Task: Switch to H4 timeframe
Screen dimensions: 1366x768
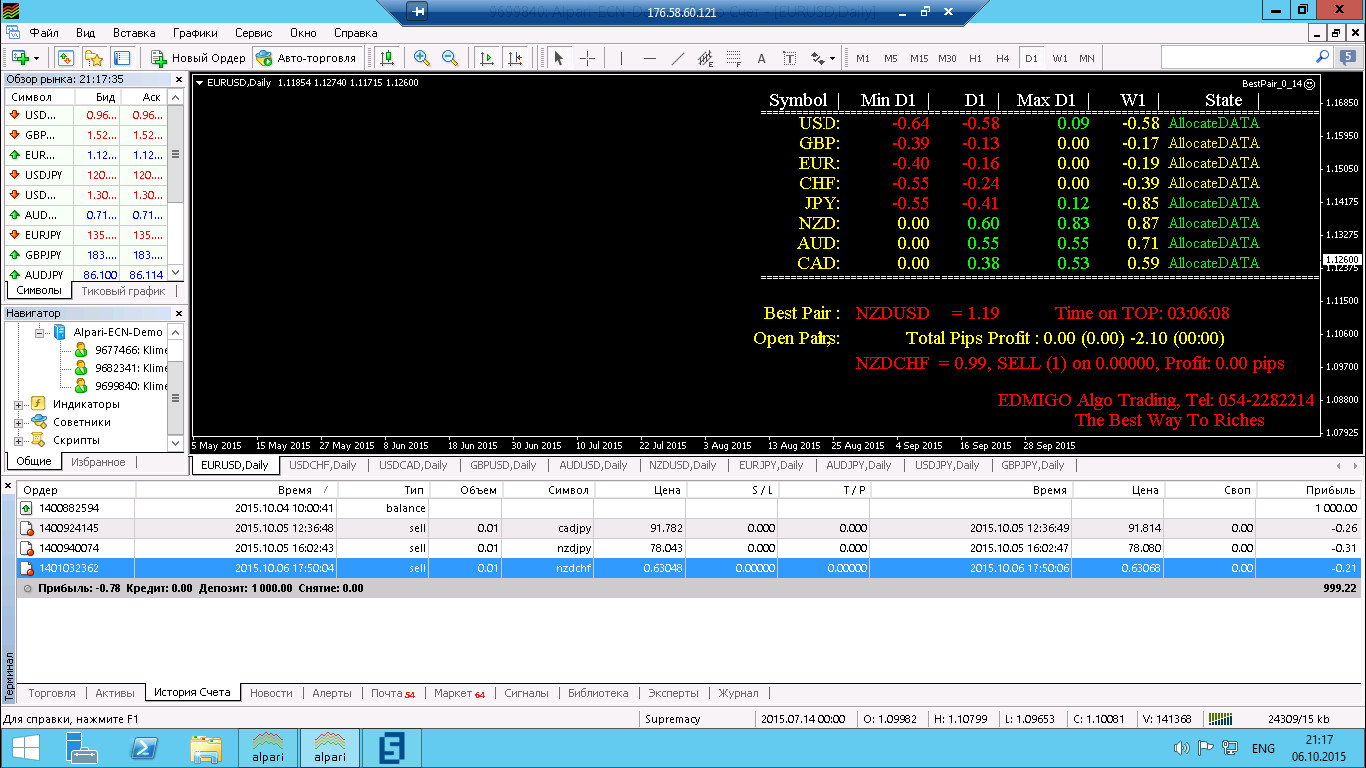Action: coord(1003,58)
